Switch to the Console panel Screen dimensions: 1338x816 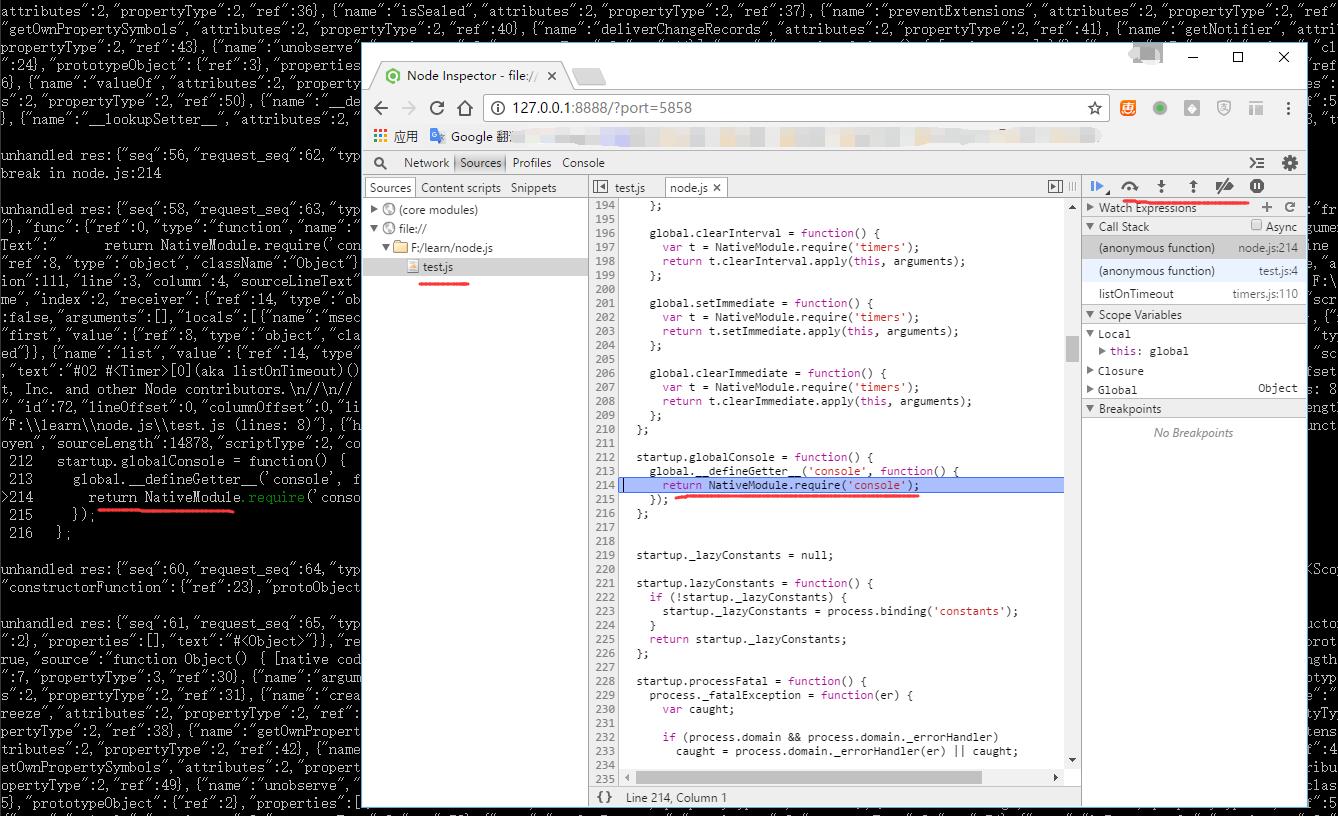[583, 163]
